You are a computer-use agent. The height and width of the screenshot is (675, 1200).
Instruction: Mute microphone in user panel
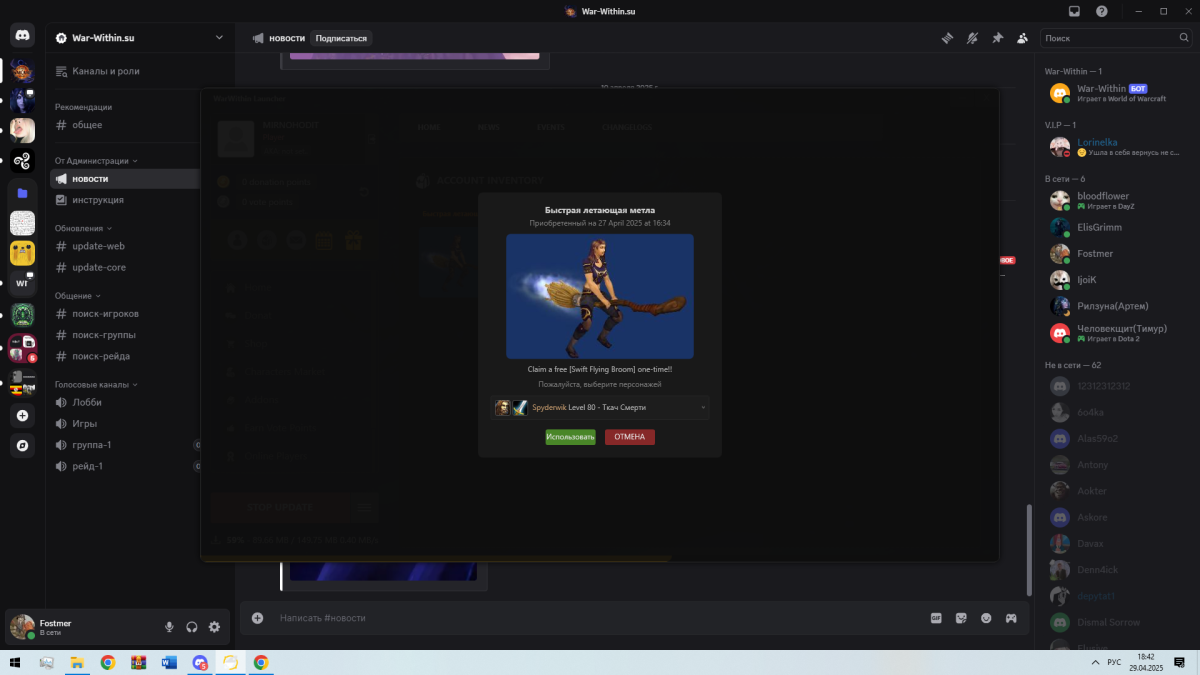click(x=169, y=627)
